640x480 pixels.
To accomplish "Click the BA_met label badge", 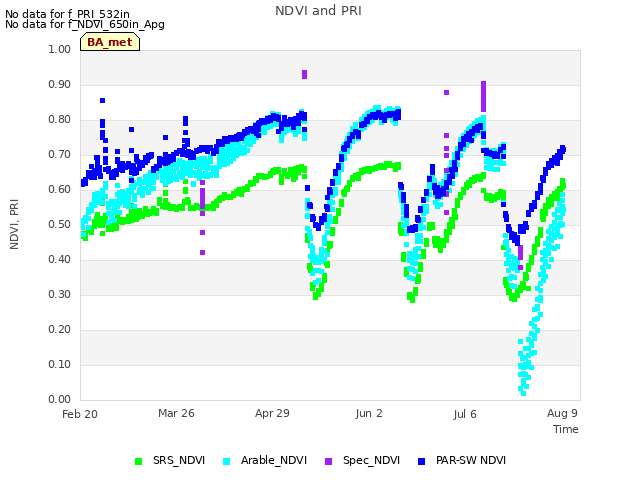I will click(110, 42).
